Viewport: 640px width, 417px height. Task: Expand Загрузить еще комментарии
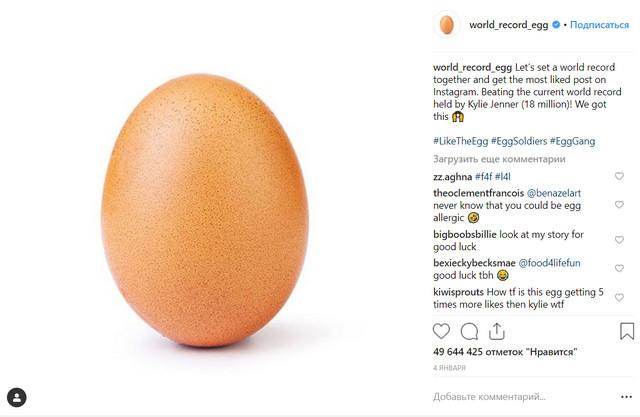pos(499,159)
